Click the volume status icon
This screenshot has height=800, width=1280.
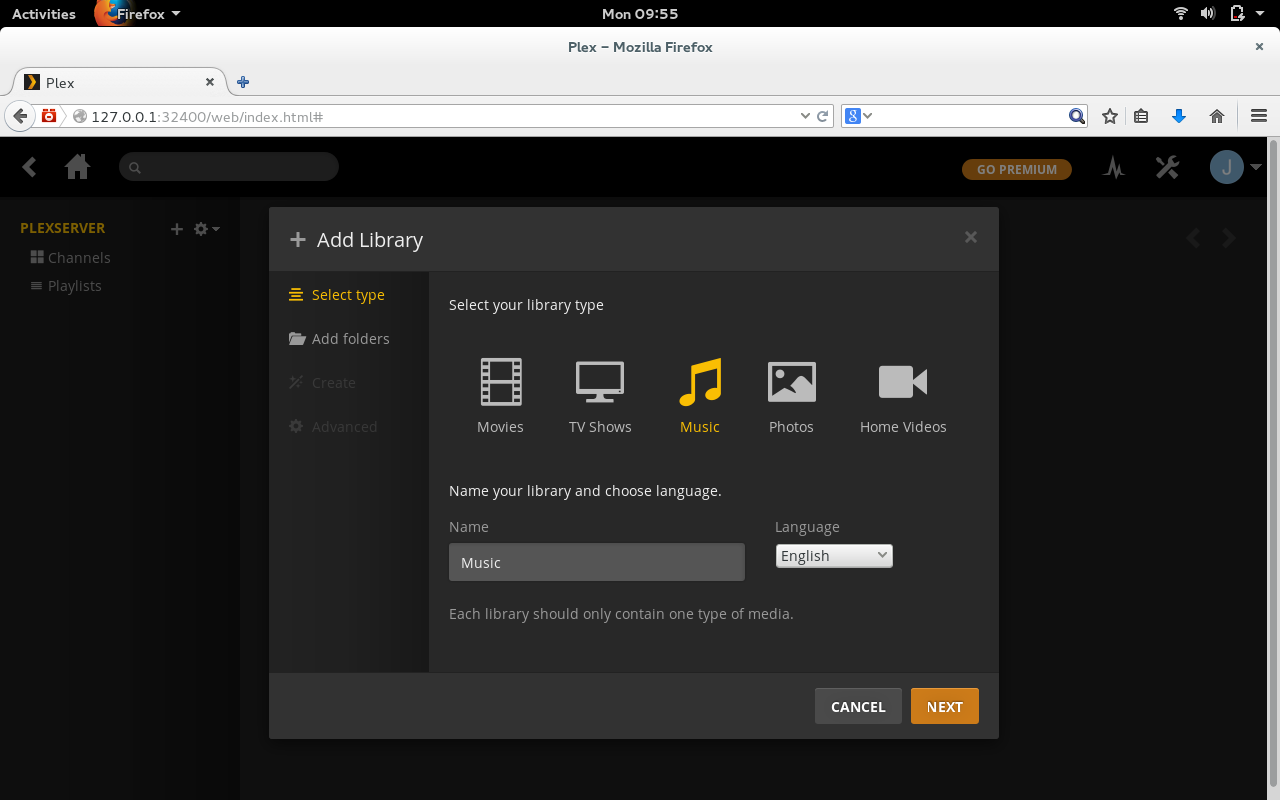1208,14
